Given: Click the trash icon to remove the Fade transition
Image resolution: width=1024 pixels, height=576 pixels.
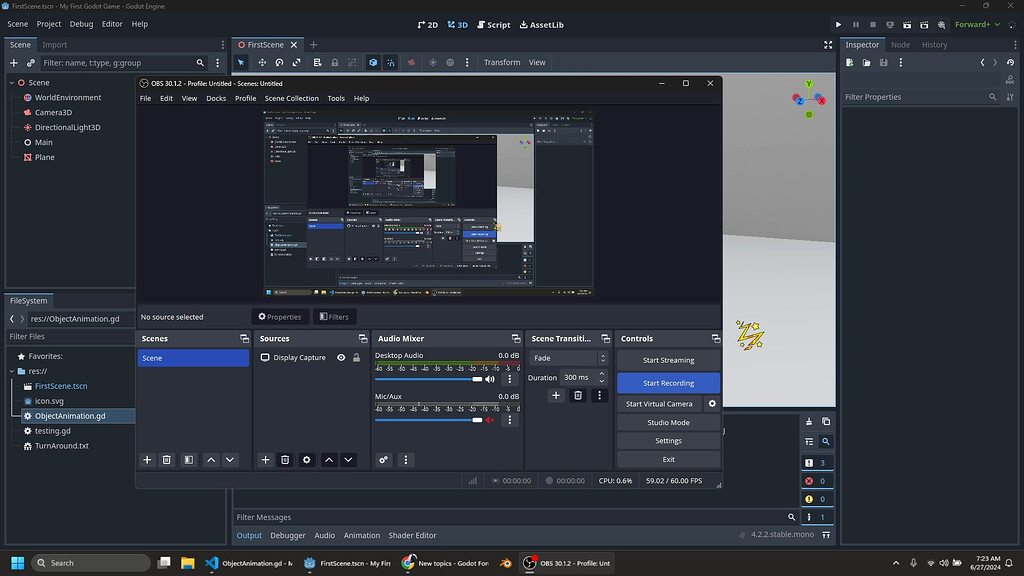Looking at the screenshot, I should [577, 396].
